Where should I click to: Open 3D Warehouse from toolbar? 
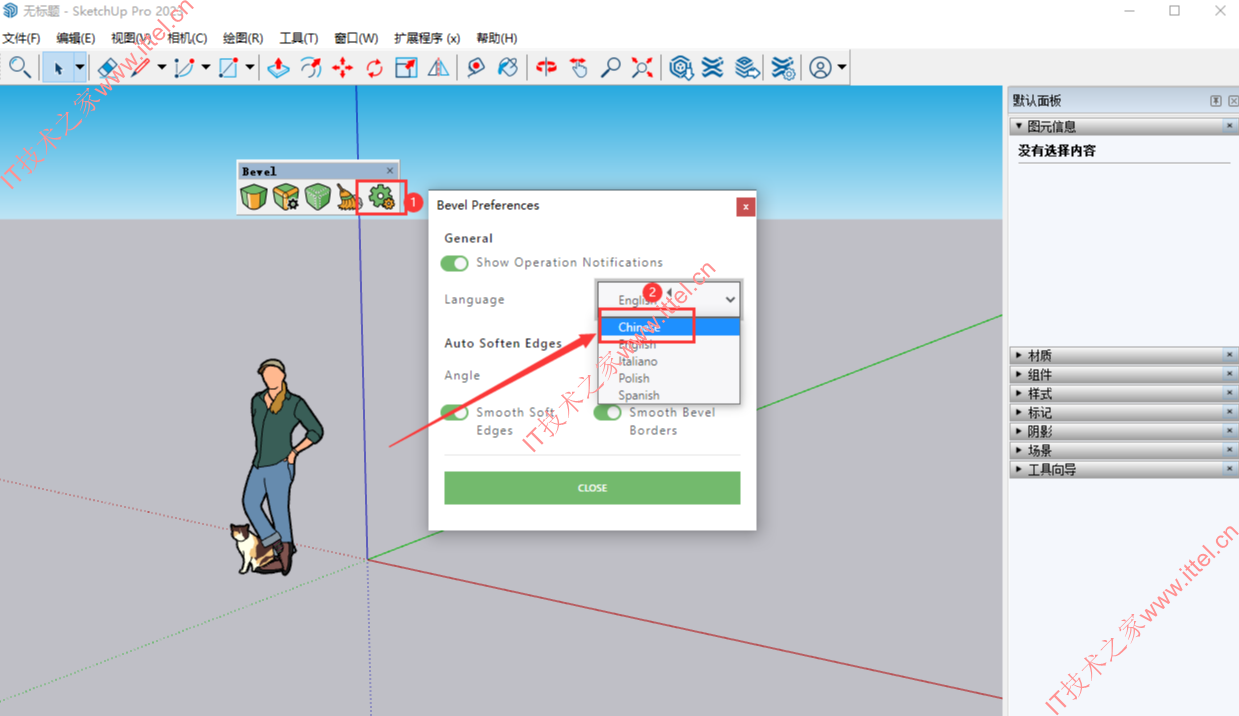point(681,68)
